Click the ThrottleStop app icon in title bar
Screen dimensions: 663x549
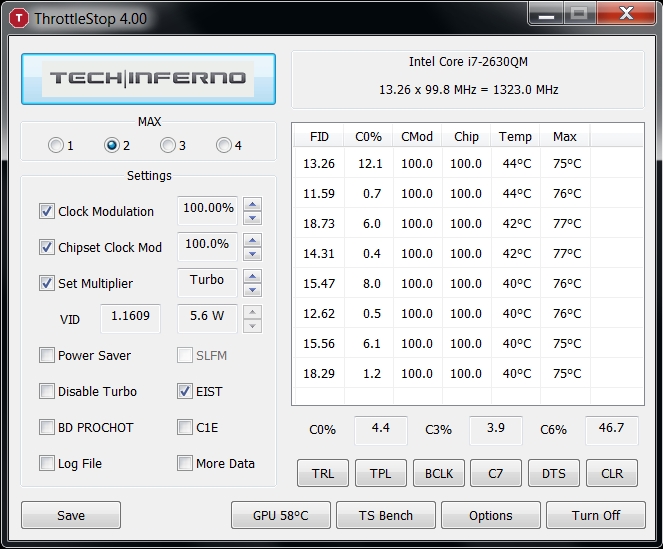point(19,19)
